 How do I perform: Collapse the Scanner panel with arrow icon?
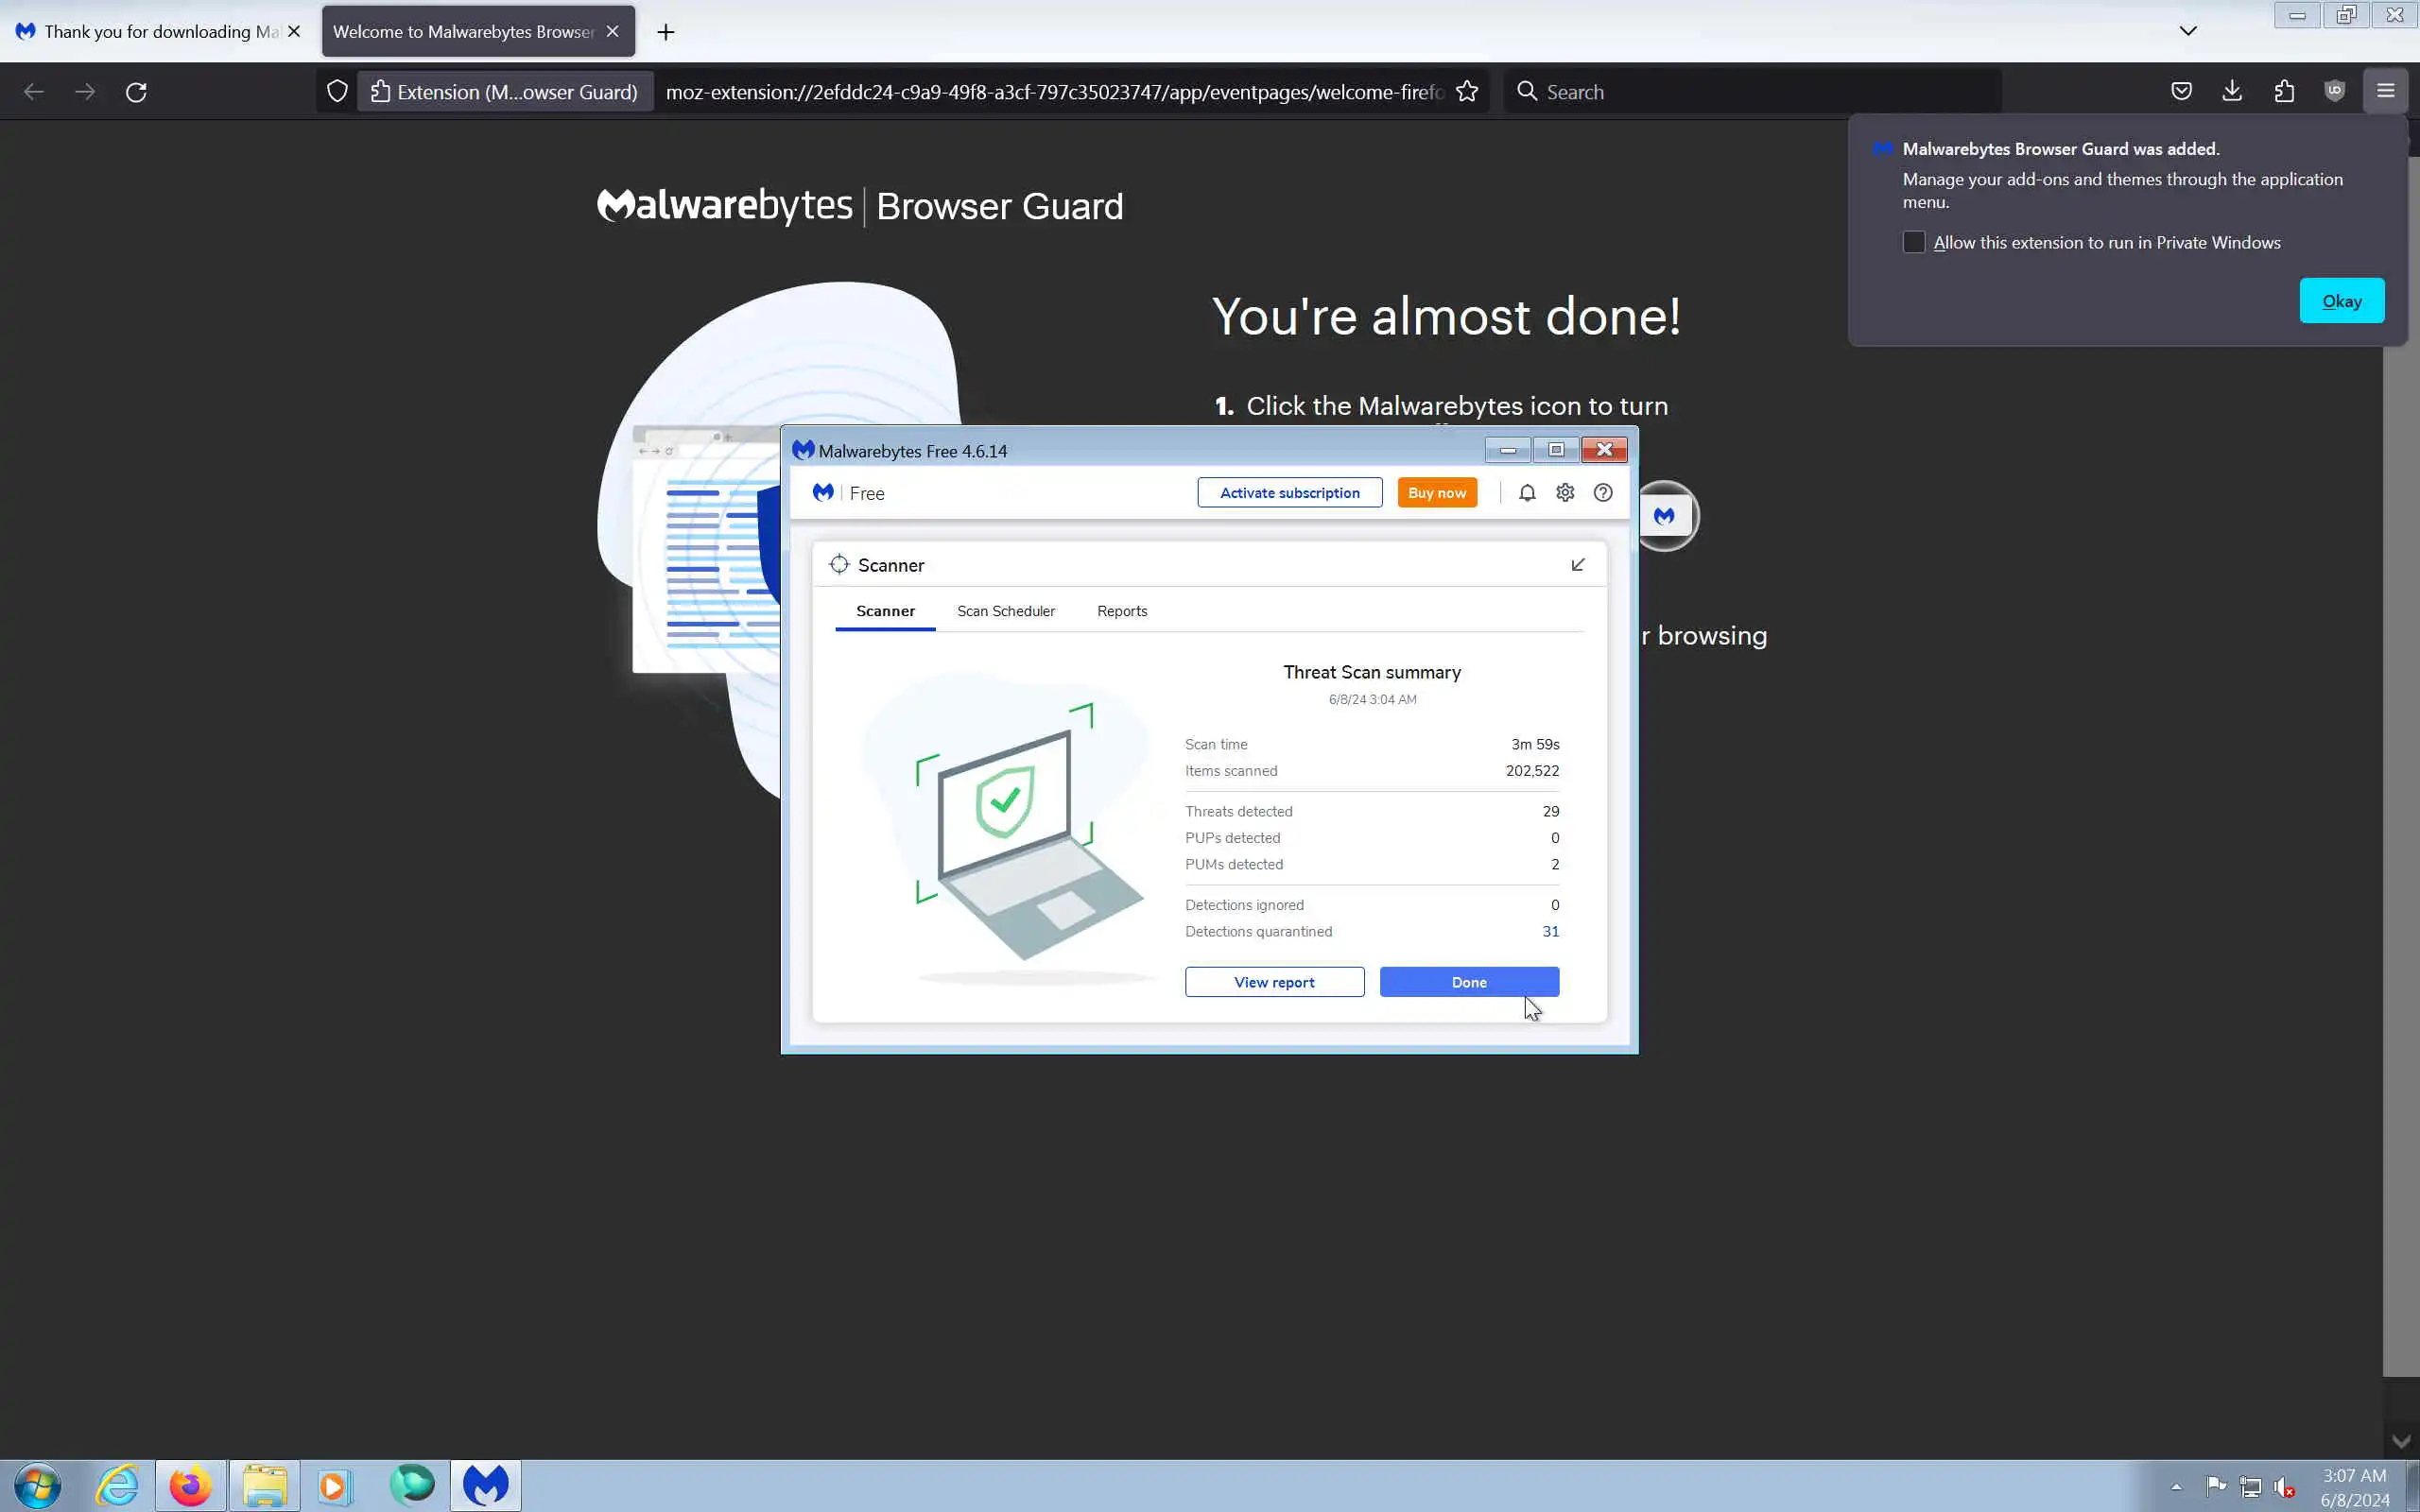pos(1578,565)
